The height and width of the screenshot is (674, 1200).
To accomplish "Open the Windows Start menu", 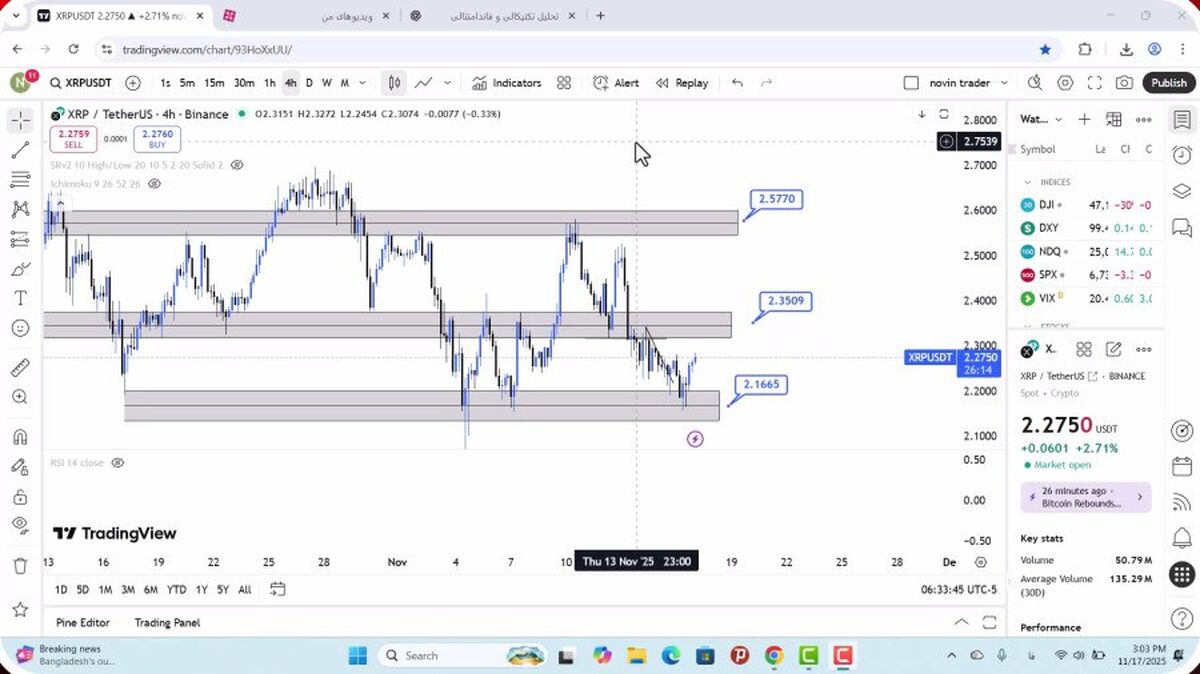I will 358,655.
